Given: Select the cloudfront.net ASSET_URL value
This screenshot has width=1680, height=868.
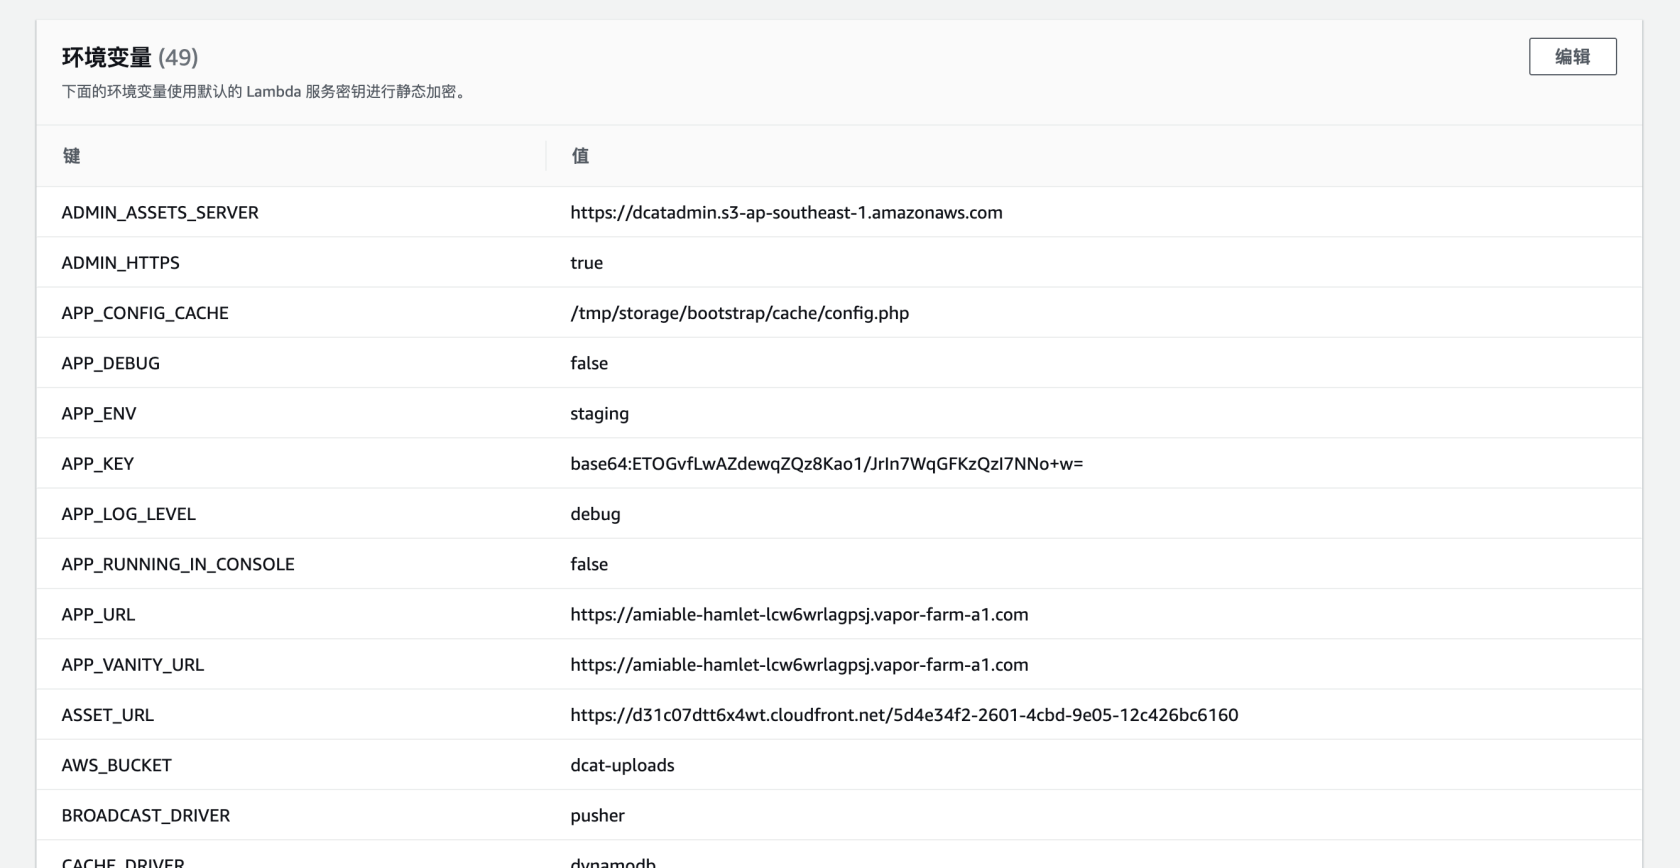Looking at the screenshot, I should tap(904, 715).
